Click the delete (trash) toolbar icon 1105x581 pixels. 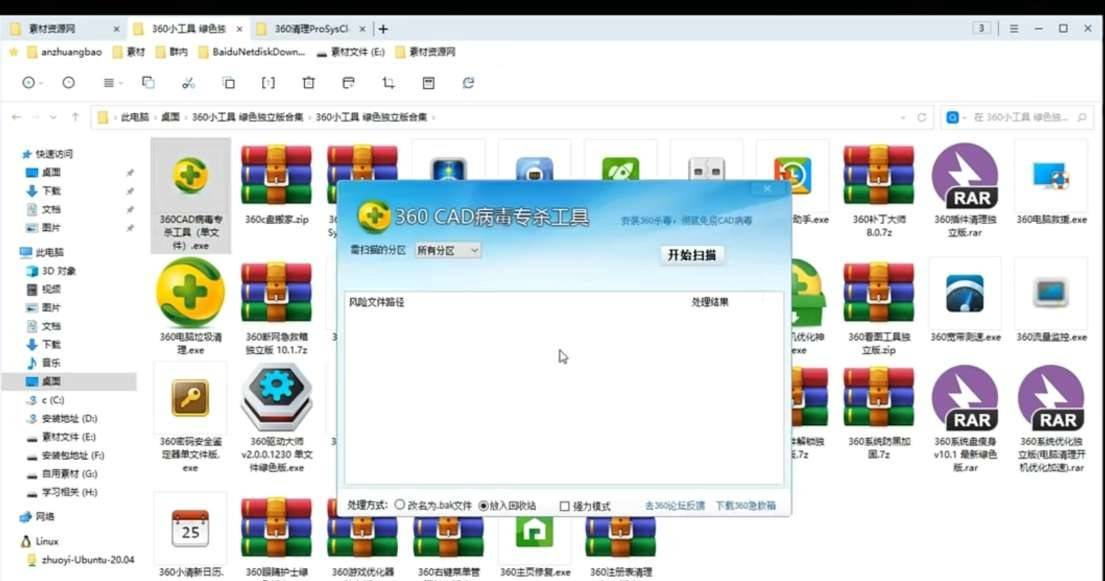[309, 82]
